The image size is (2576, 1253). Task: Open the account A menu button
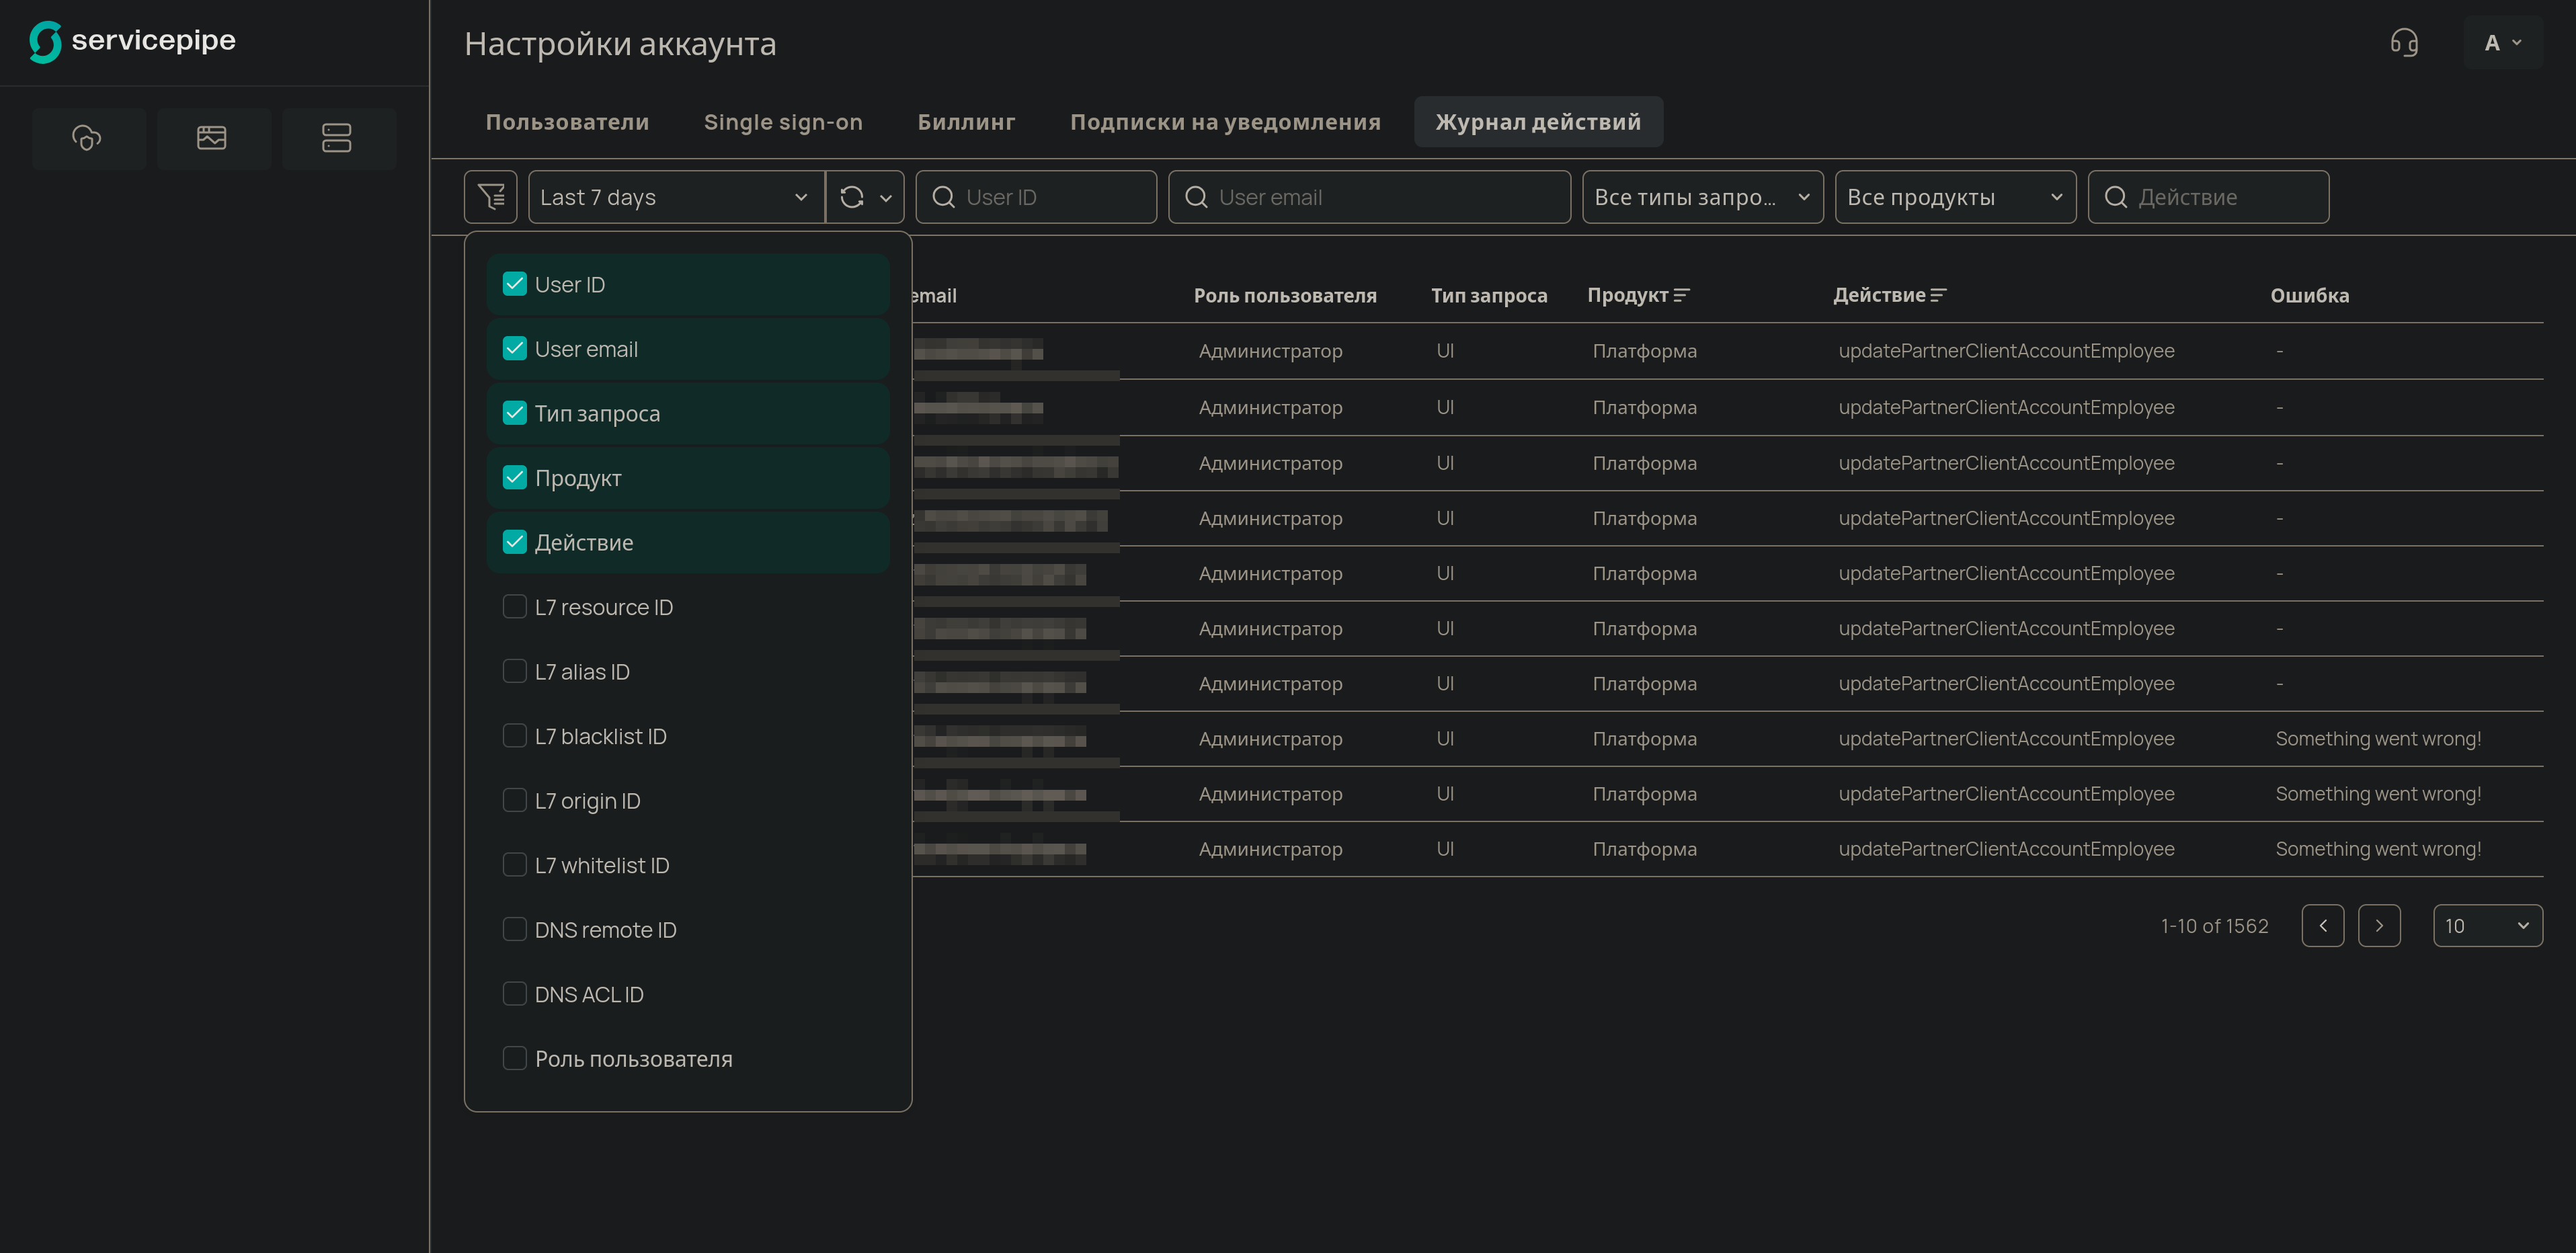click(x=2503, y=43)
